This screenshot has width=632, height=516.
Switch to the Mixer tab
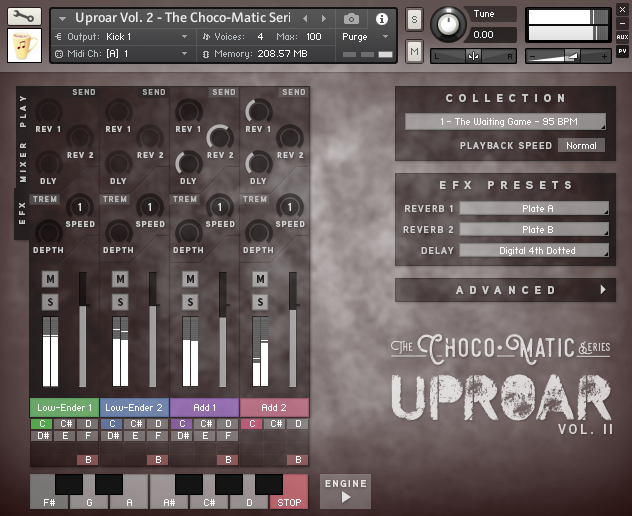23,162
